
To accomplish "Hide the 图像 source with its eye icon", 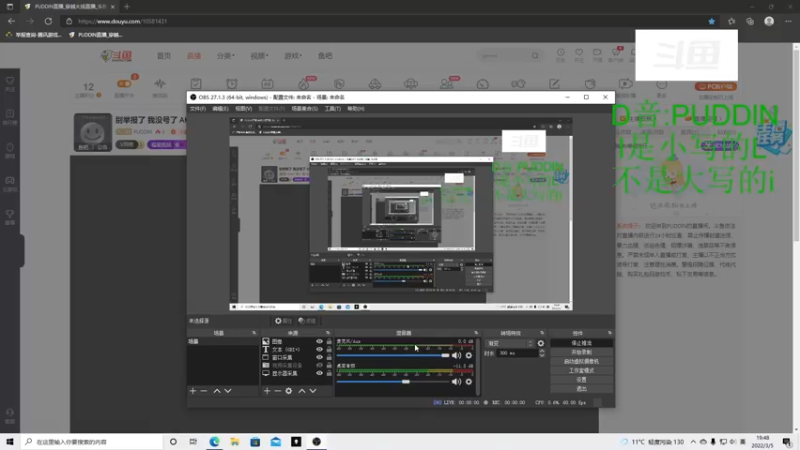I will 319,341.
